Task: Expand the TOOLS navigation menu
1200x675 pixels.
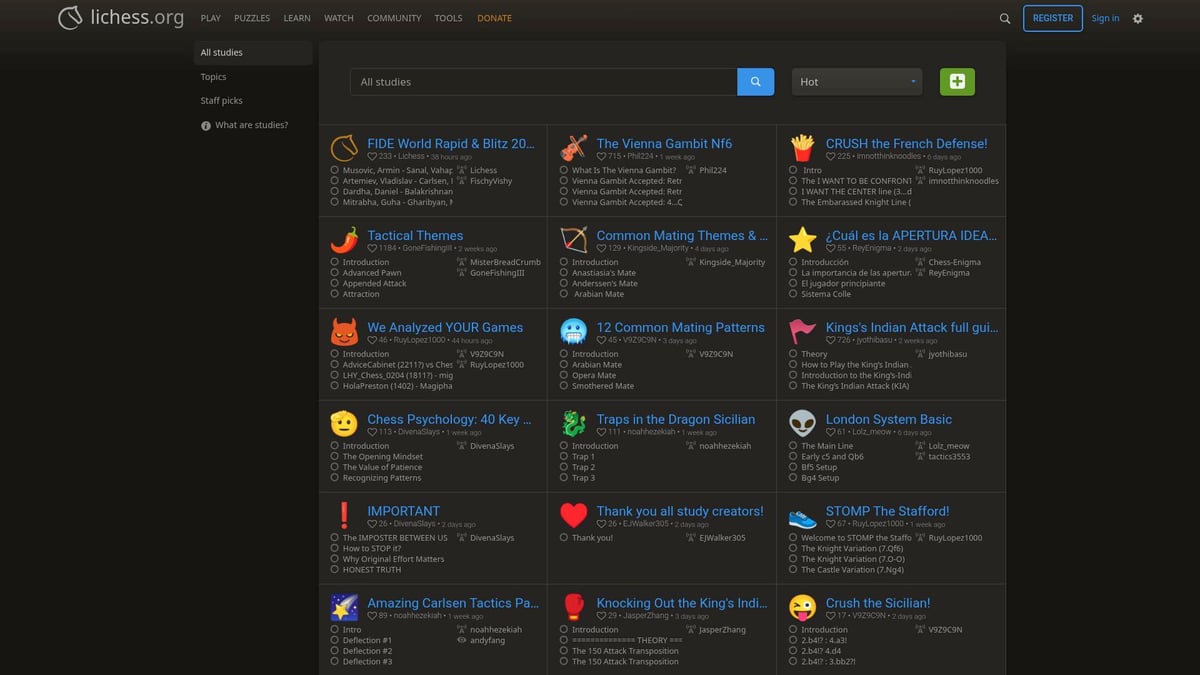Action: coord(448,18)
